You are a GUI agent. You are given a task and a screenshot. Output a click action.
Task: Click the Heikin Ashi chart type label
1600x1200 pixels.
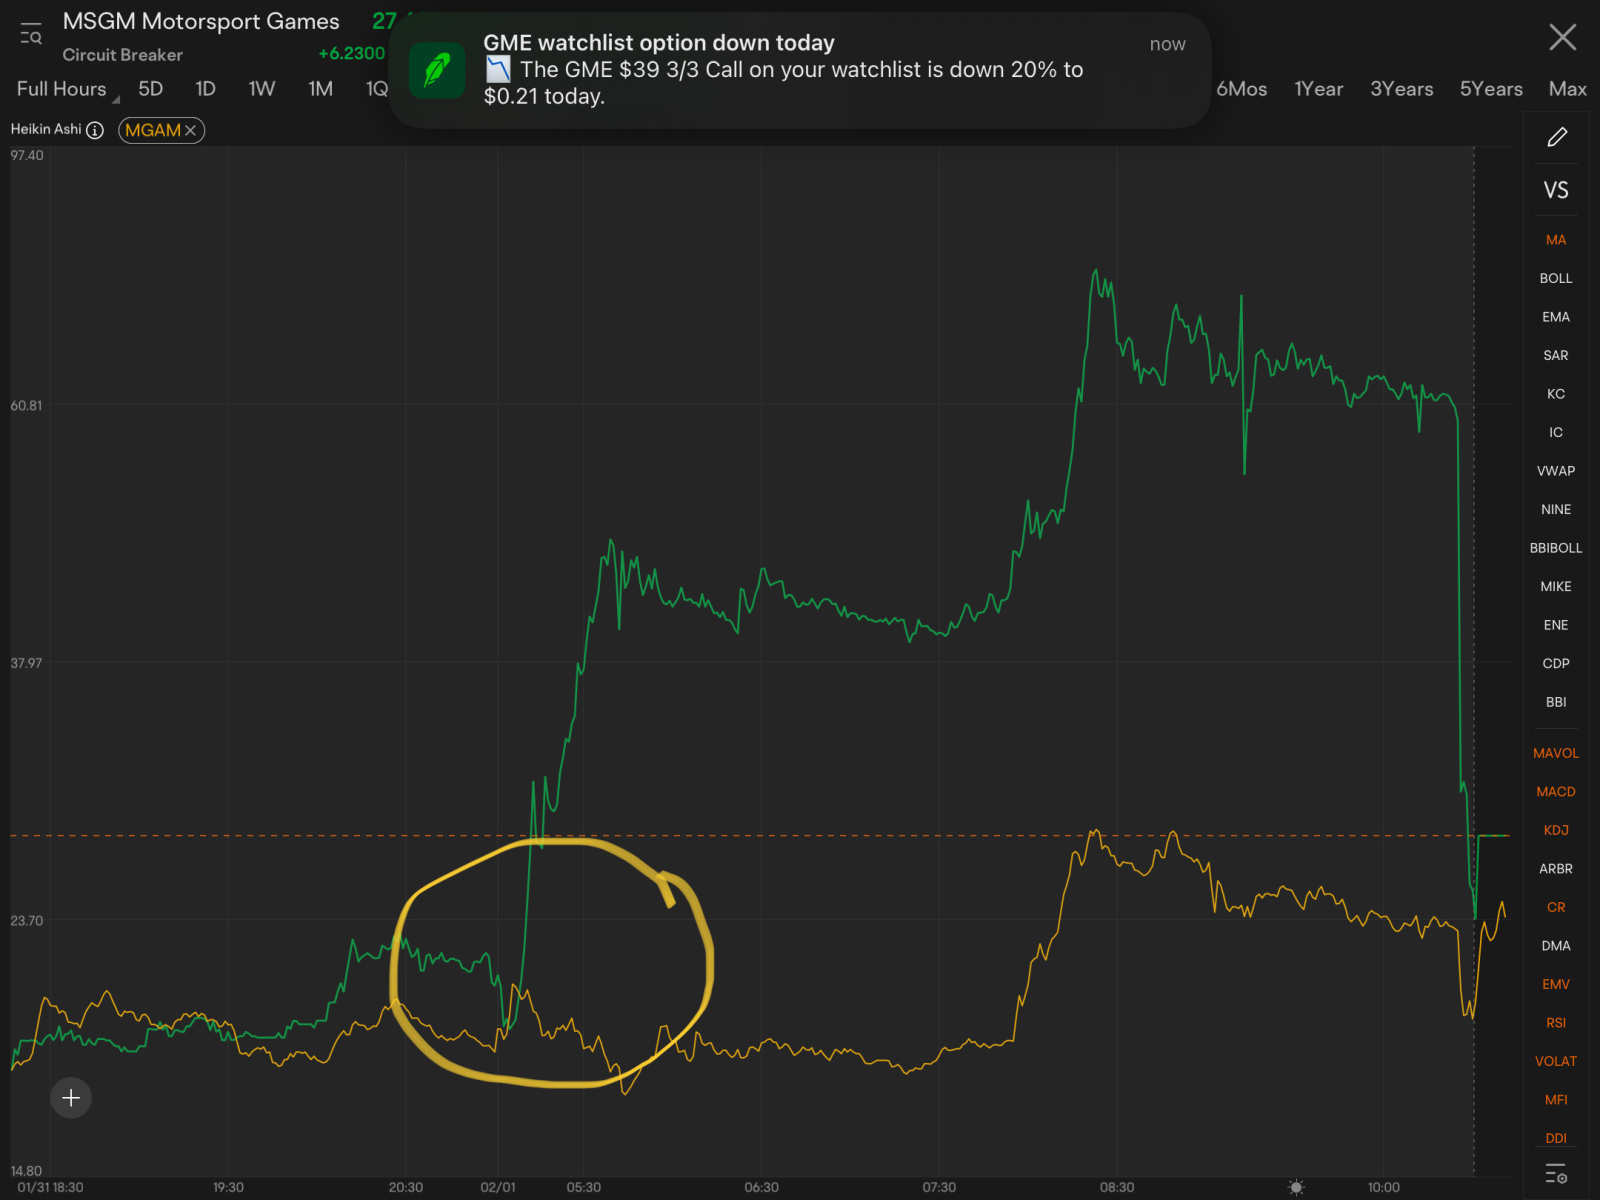click(x=46, y=129)
